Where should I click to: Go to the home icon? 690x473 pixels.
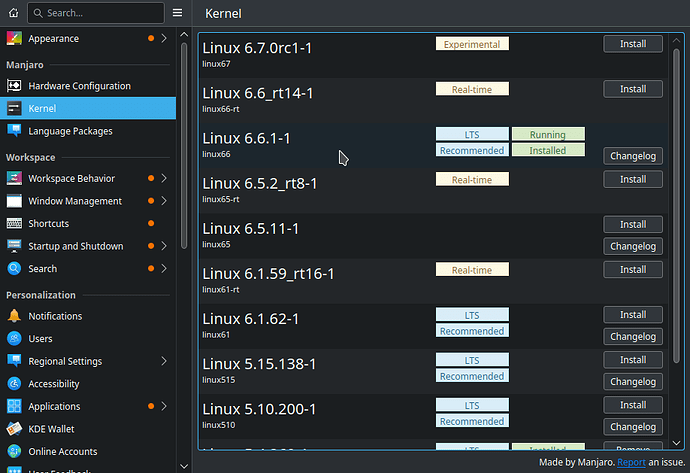click(14, 13)
